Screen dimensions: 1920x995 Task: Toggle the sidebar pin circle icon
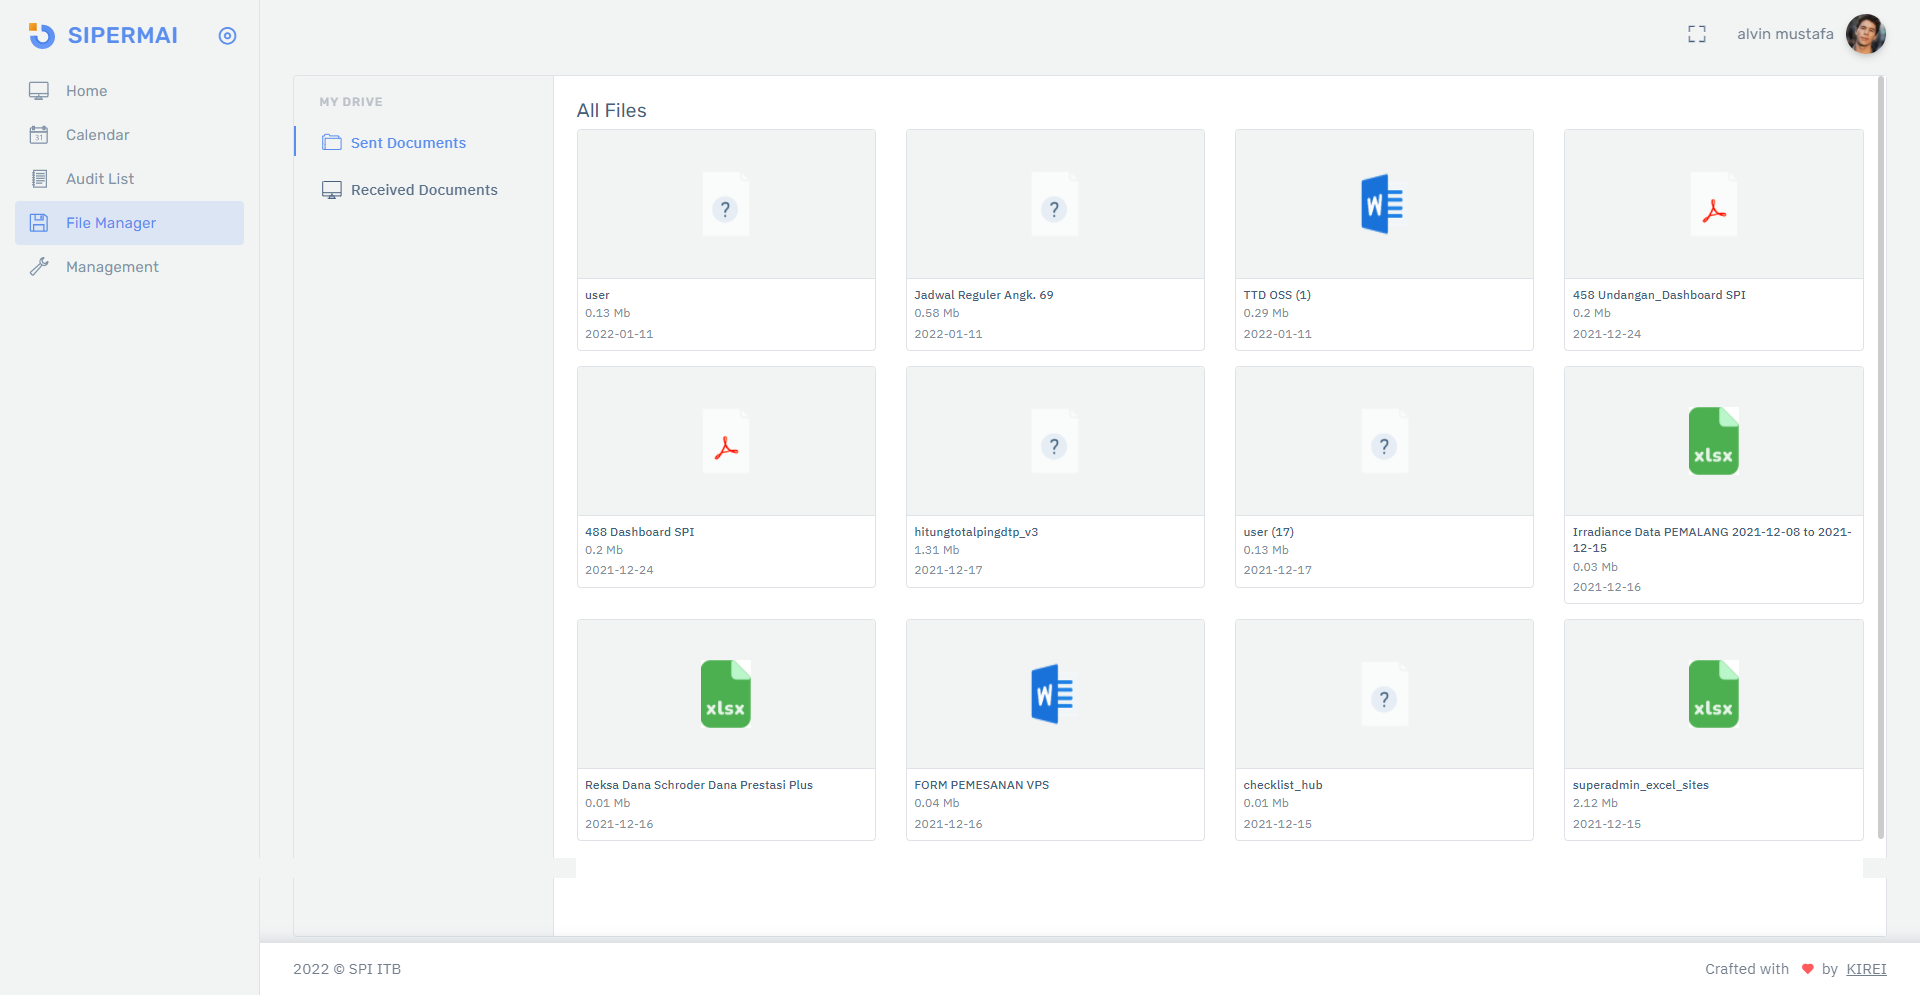(x=227, y=36)
